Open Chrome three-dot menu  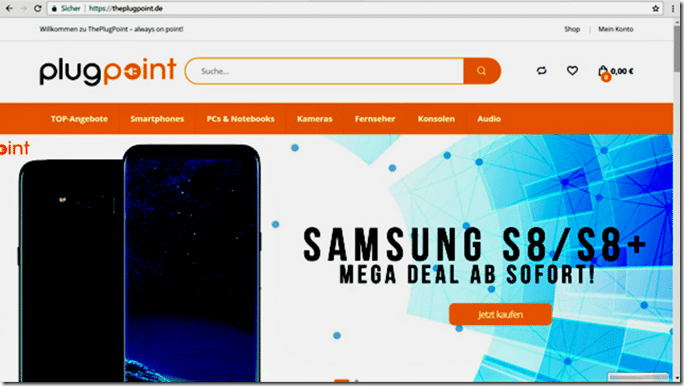(673, 9)
